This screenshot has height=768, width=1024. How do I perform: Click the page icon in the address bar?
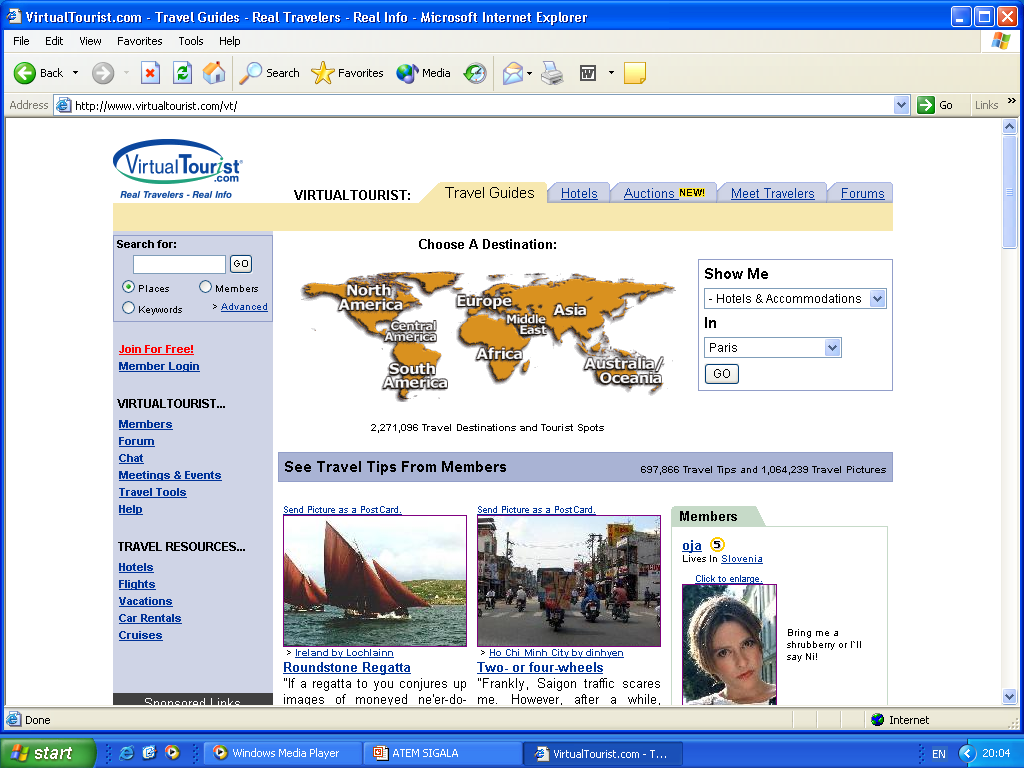click(63, 105)
